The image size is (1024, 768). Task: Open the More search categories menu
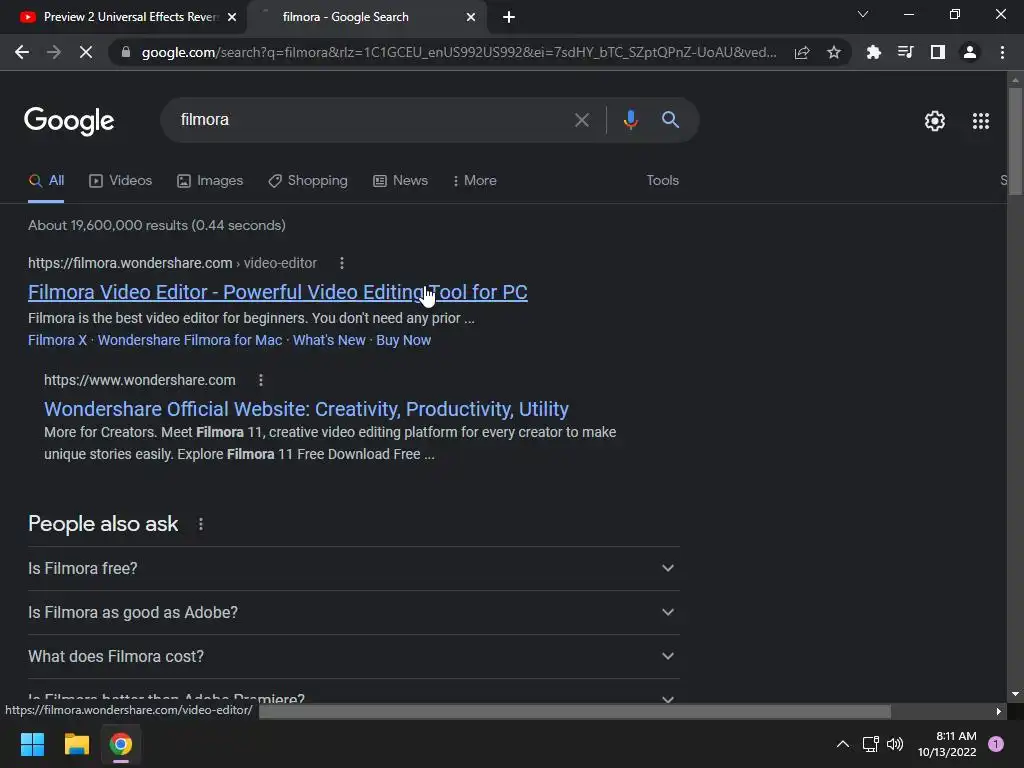(x=475, y=181)
